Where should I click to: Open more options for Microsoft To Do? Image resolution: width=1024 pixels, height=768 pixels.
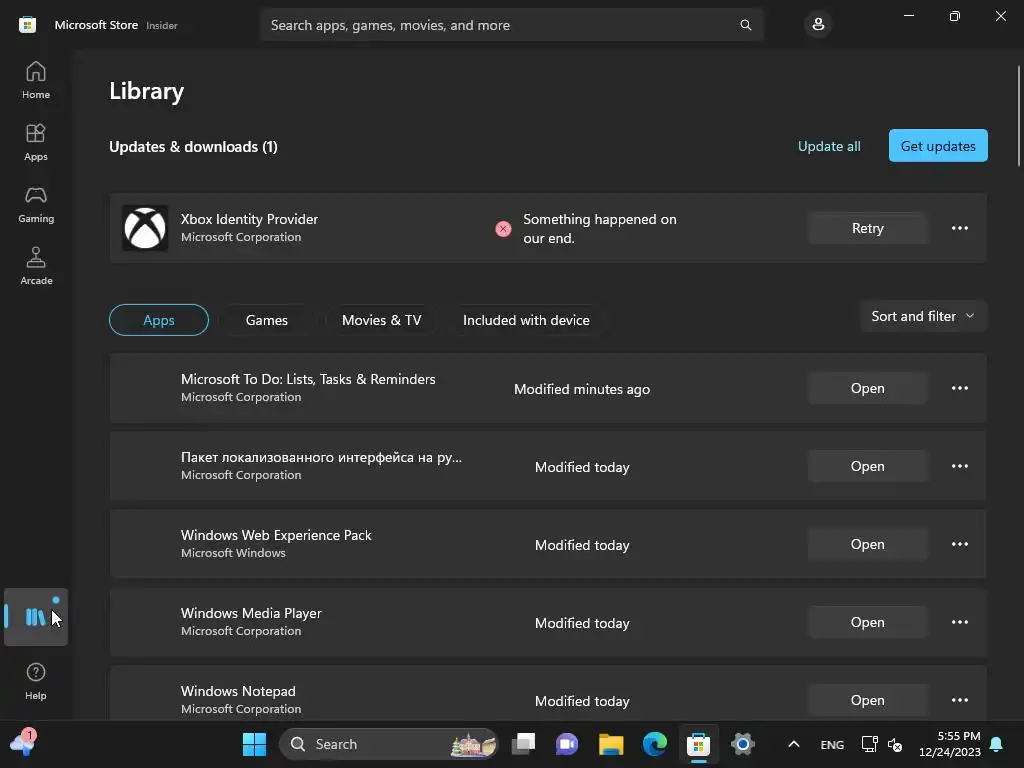pyautogui.click(x=959, y=388)
